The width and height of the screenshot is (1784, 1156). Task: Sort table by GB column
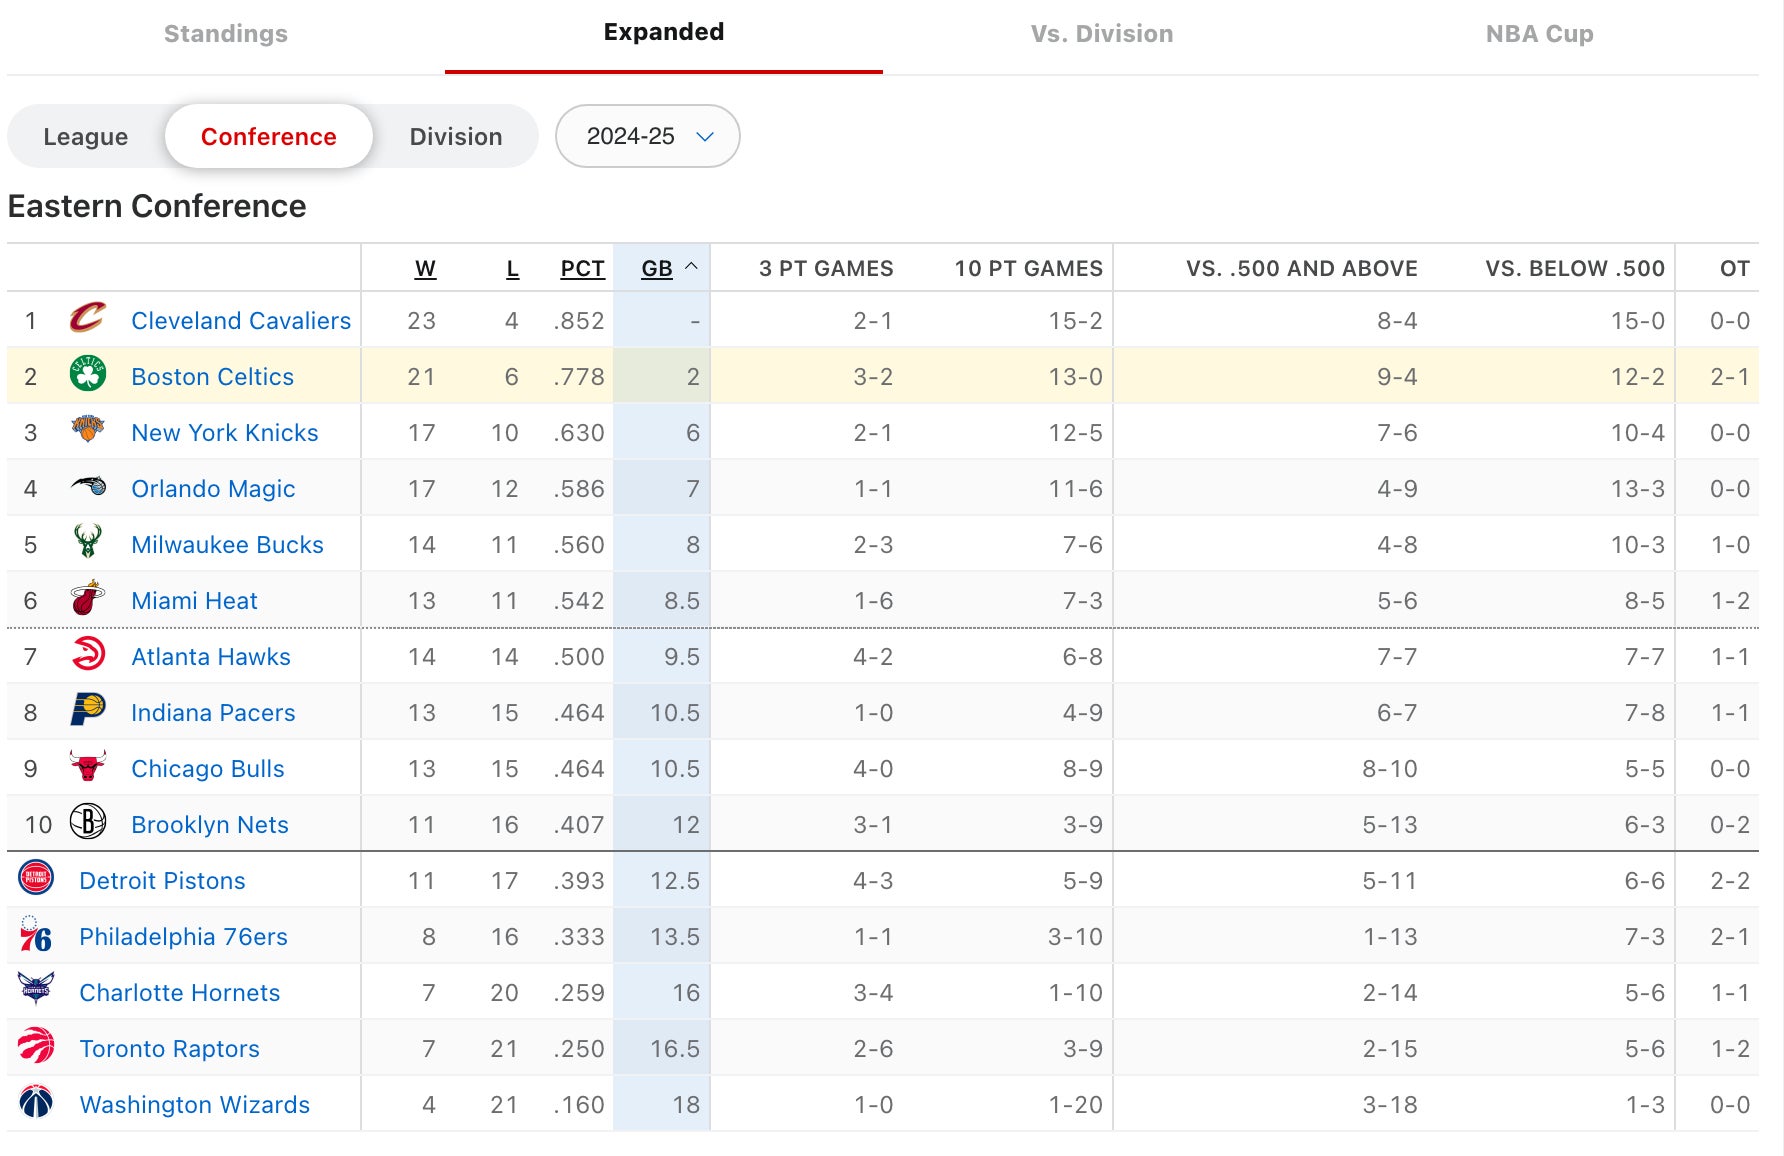[x=657, y=268]
